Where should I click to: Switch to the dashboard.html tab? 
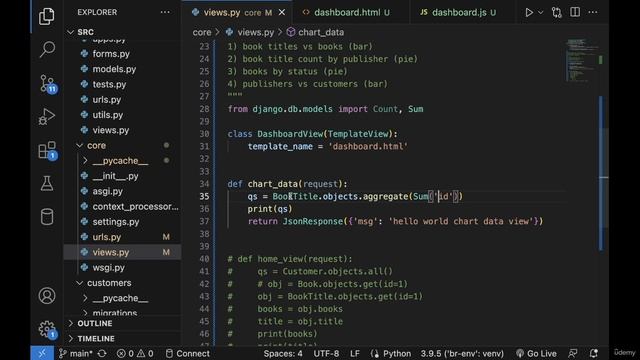tap(346, 13)
